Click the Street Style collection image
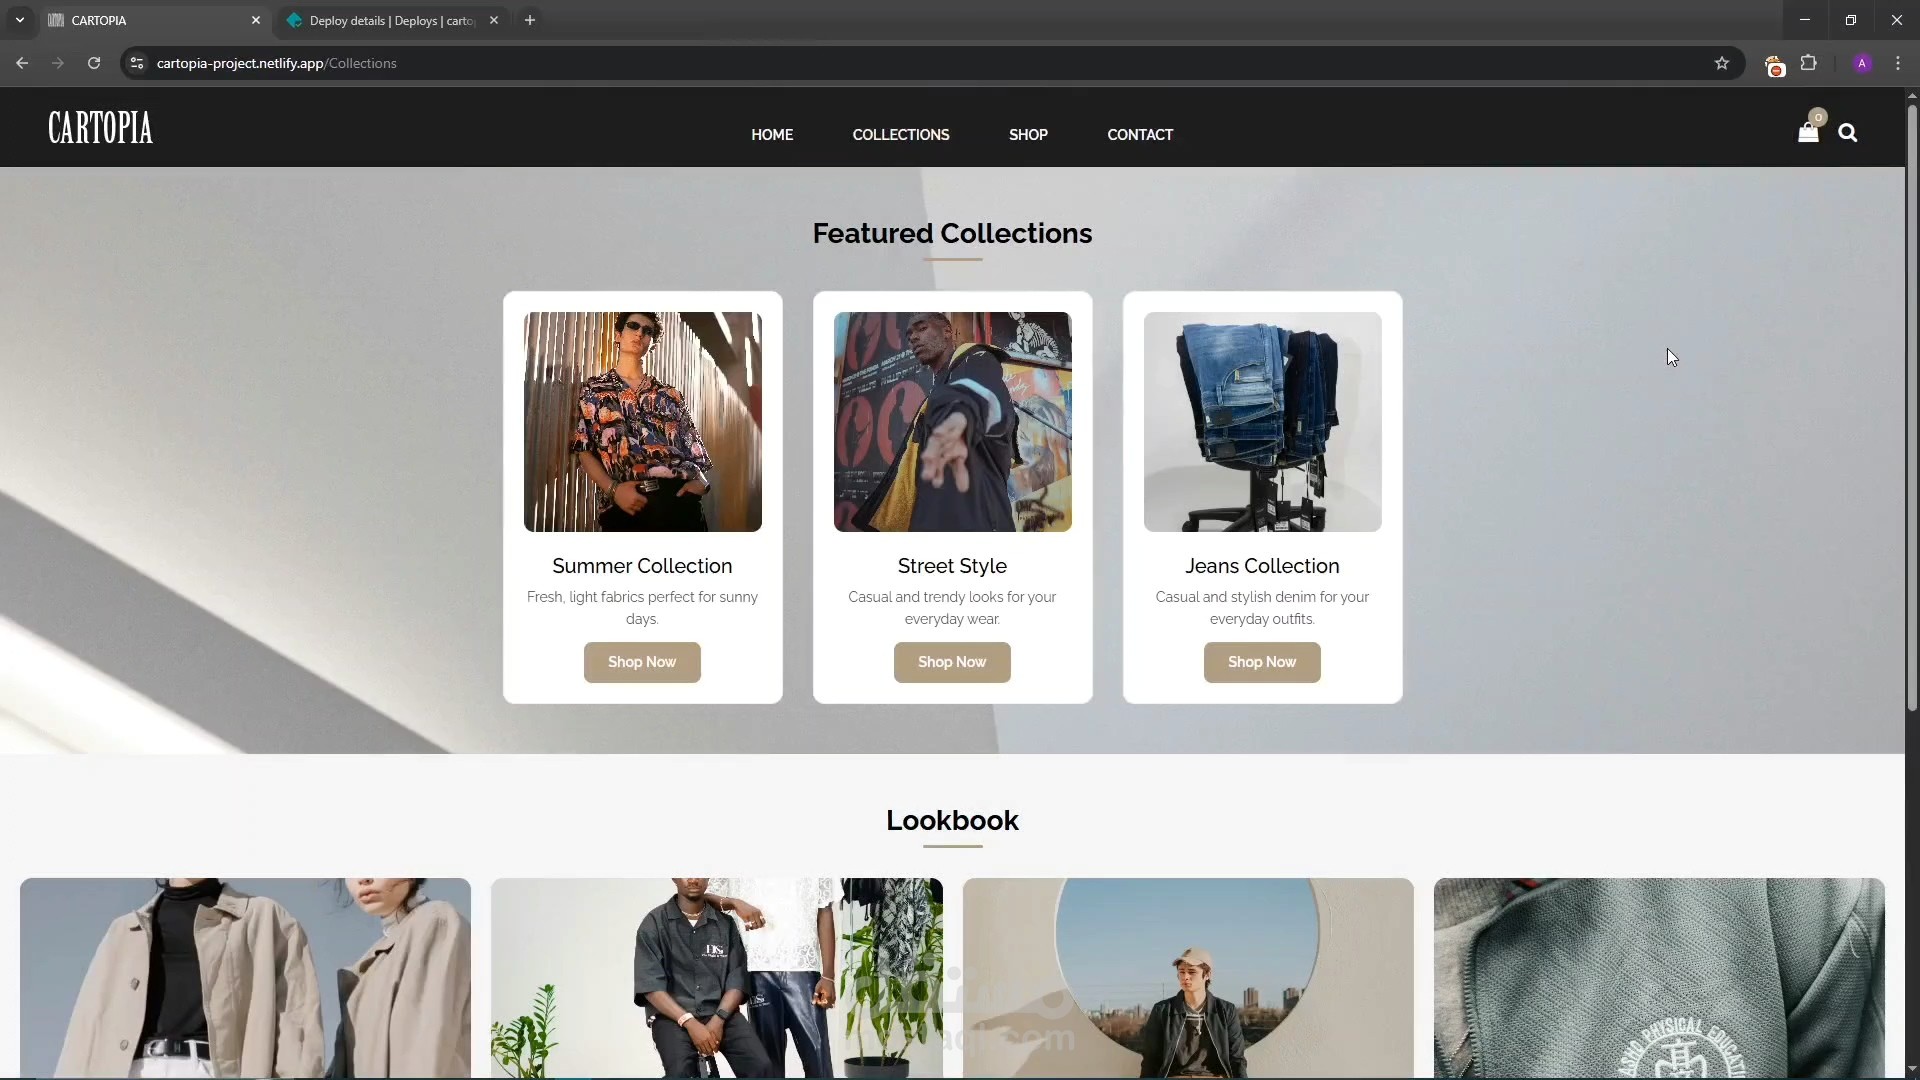 point(951,422)
